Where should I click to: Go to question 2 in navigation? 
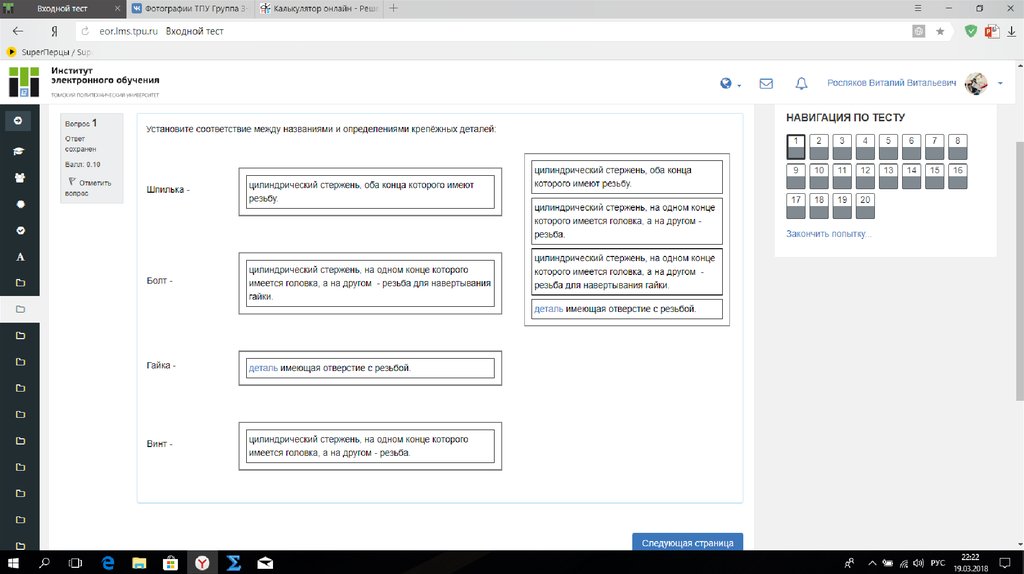pyautogui.click(x=819, y=147)
